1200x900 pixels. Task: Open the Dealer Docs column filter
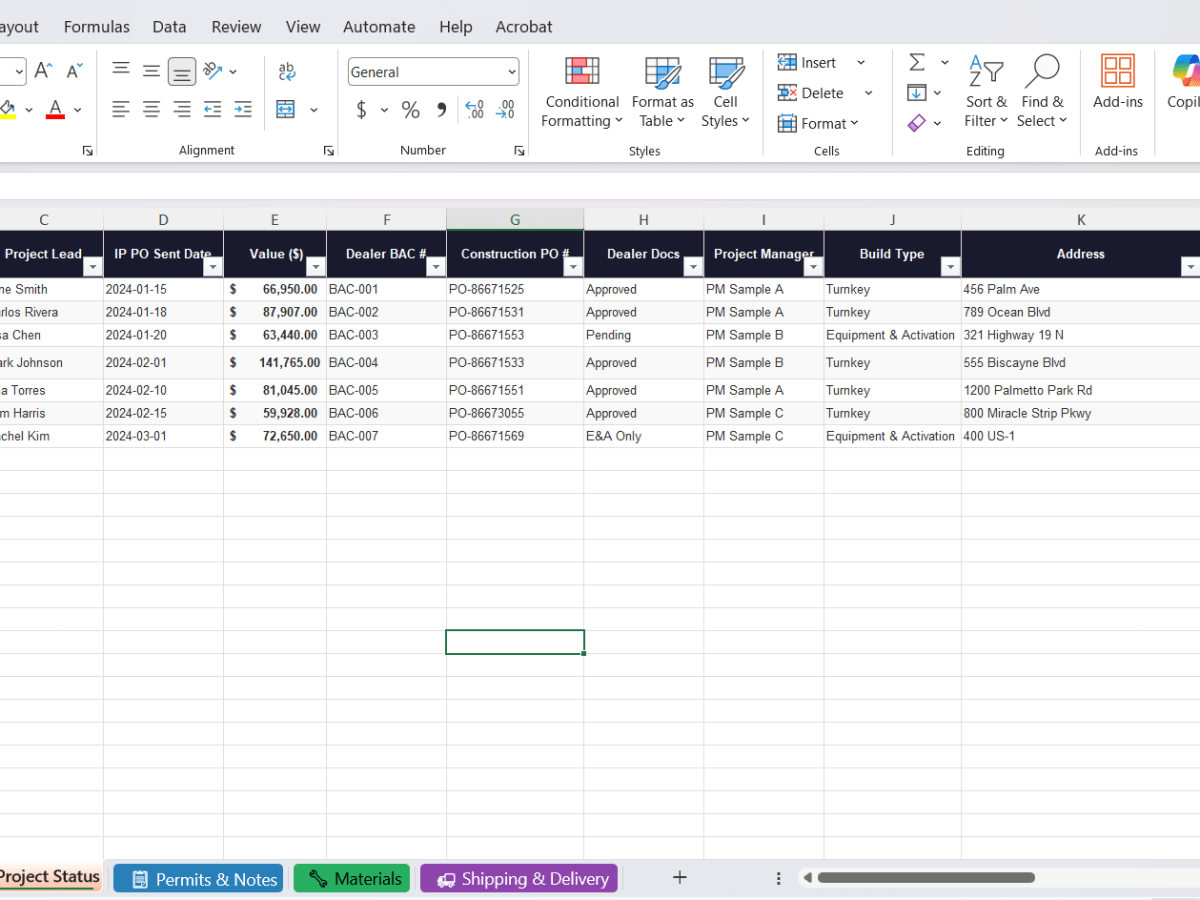tap(692, 267)
